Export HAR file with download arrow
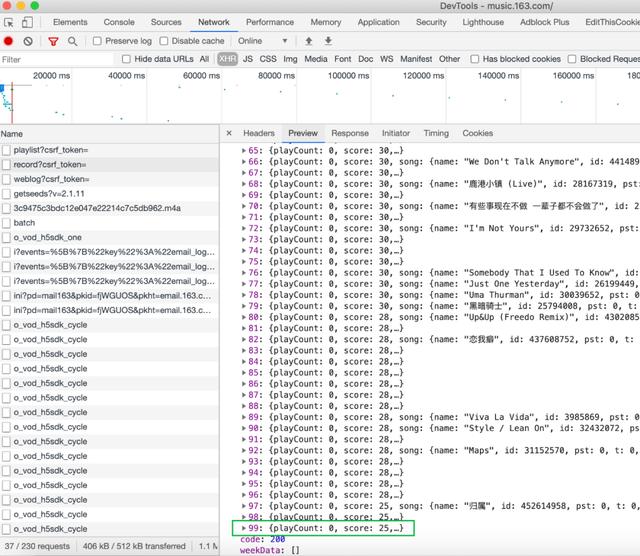Viewport: 640px width, 556px height. pos(328,41)
